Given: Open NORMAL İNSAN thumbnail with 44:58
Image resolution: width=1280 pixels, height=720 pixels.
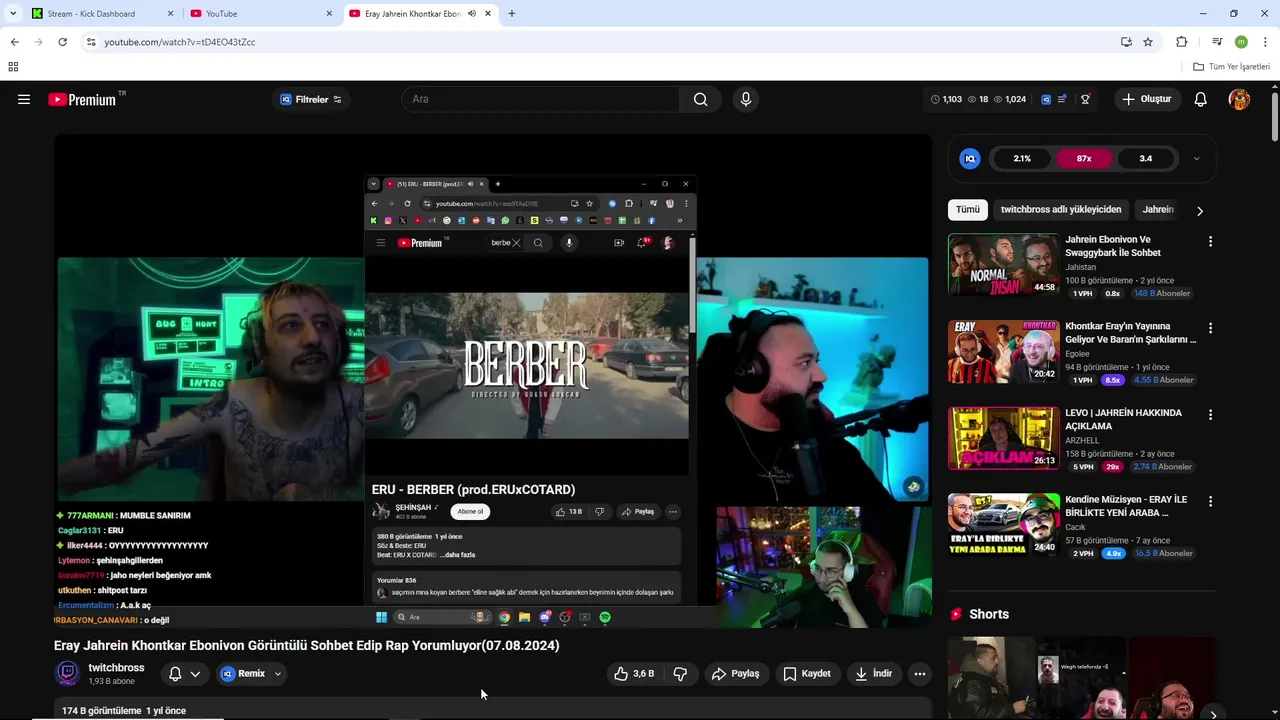Looking at the screenshot, I should [1003, 265].
